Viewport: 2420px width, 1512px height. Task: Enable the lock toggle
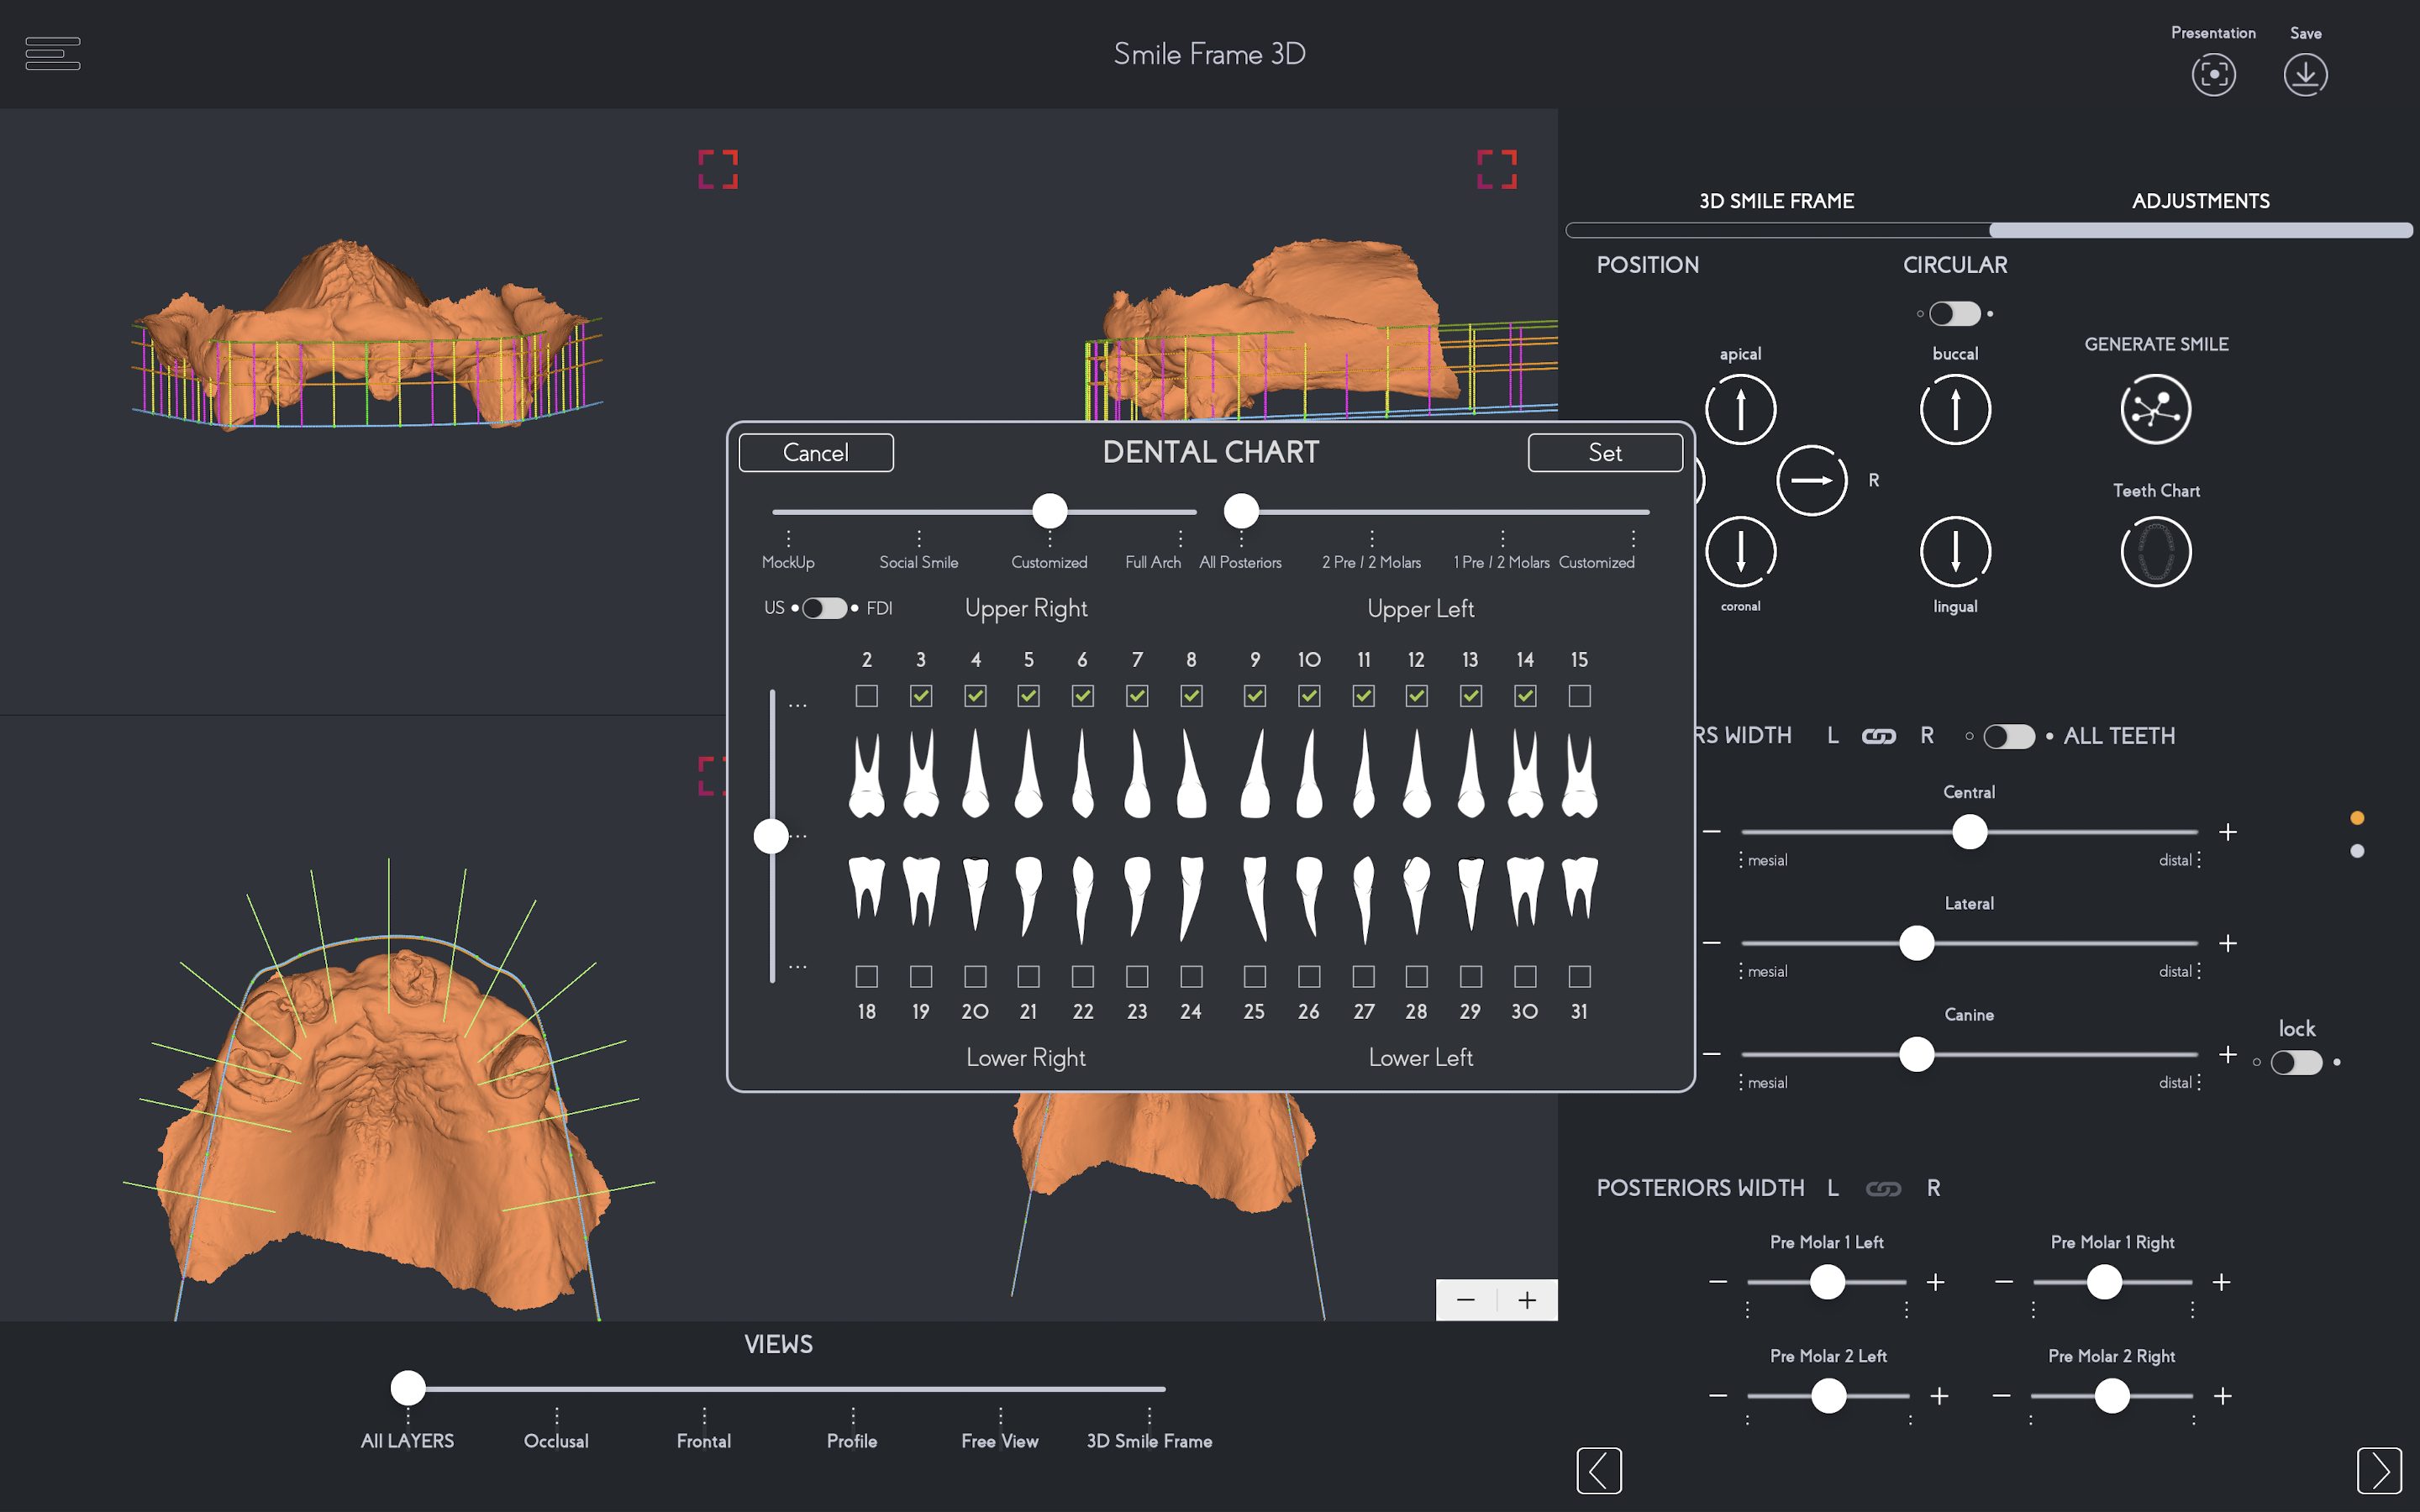2296,1062
